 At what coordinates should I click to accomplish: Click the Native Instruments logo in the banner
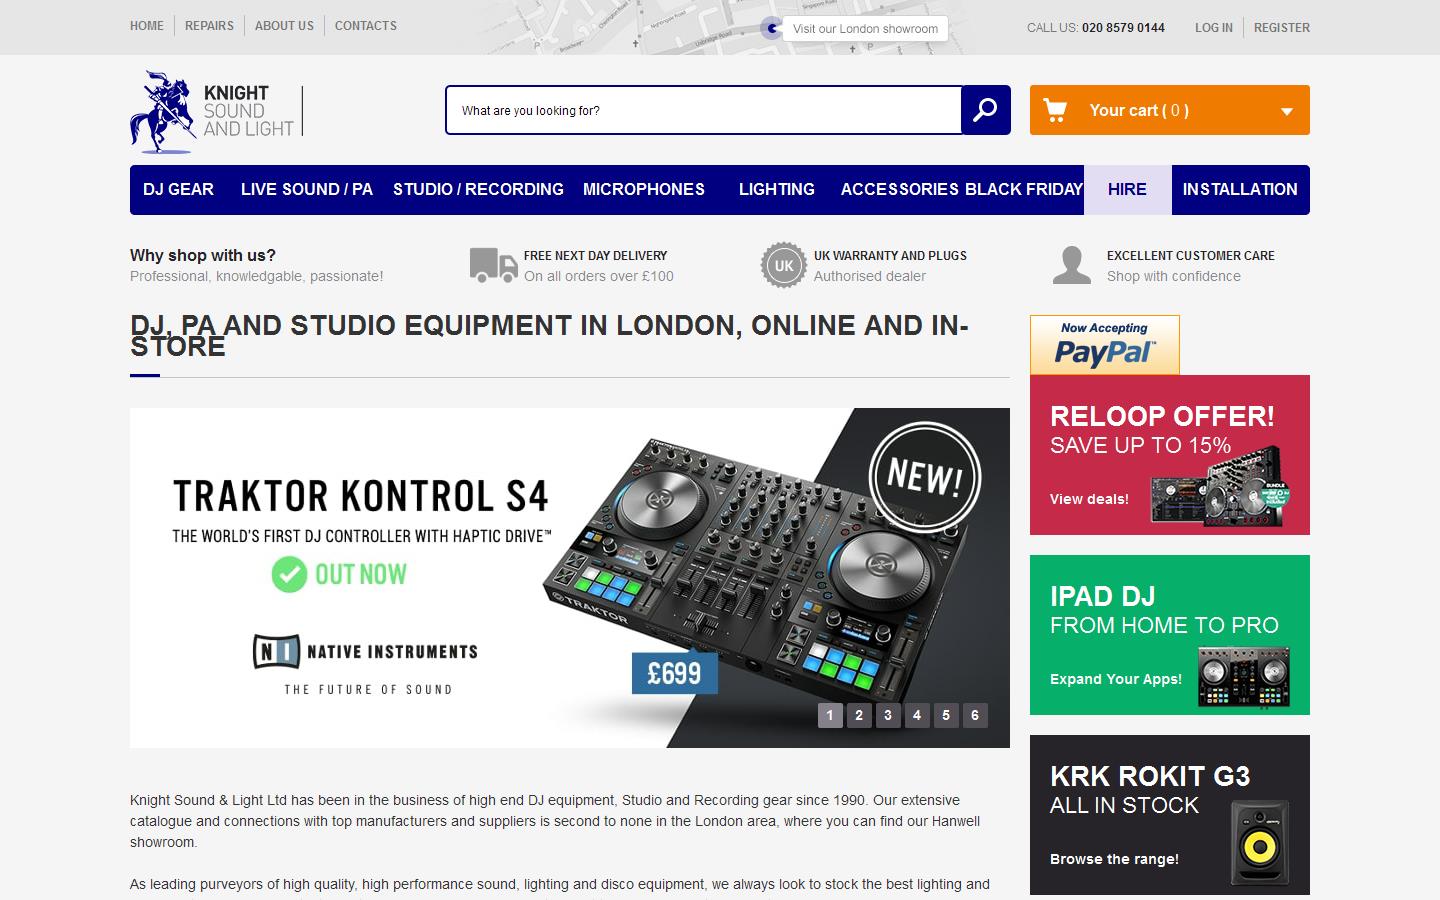pos(365,652)
